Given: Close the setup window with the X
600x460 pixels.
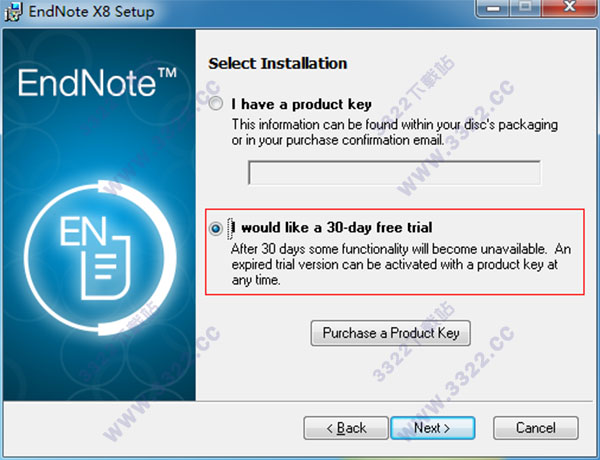Looking at the screenshot, I should coord(569,8).
